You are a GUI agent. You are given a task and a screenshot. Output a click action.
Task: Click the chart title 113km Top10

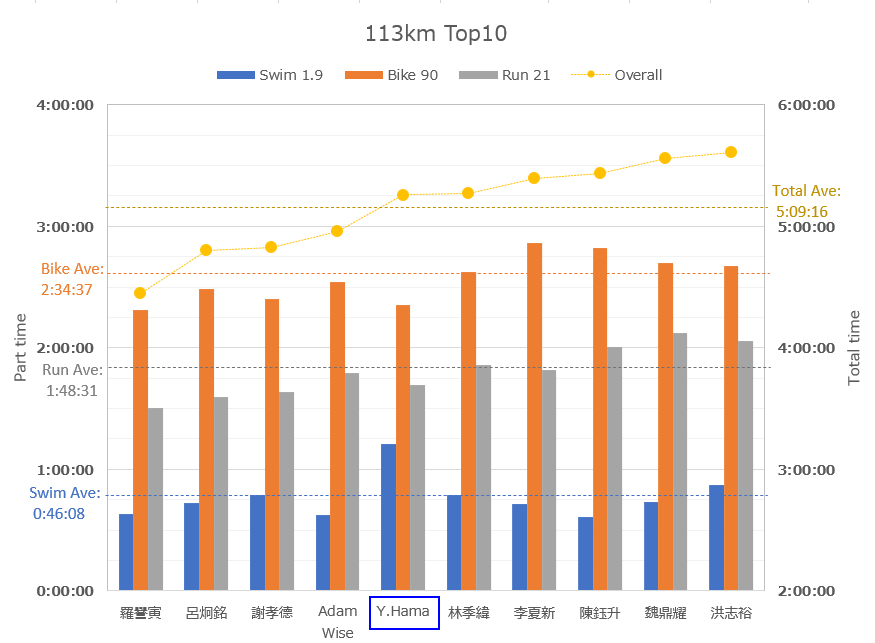point(436,34)
